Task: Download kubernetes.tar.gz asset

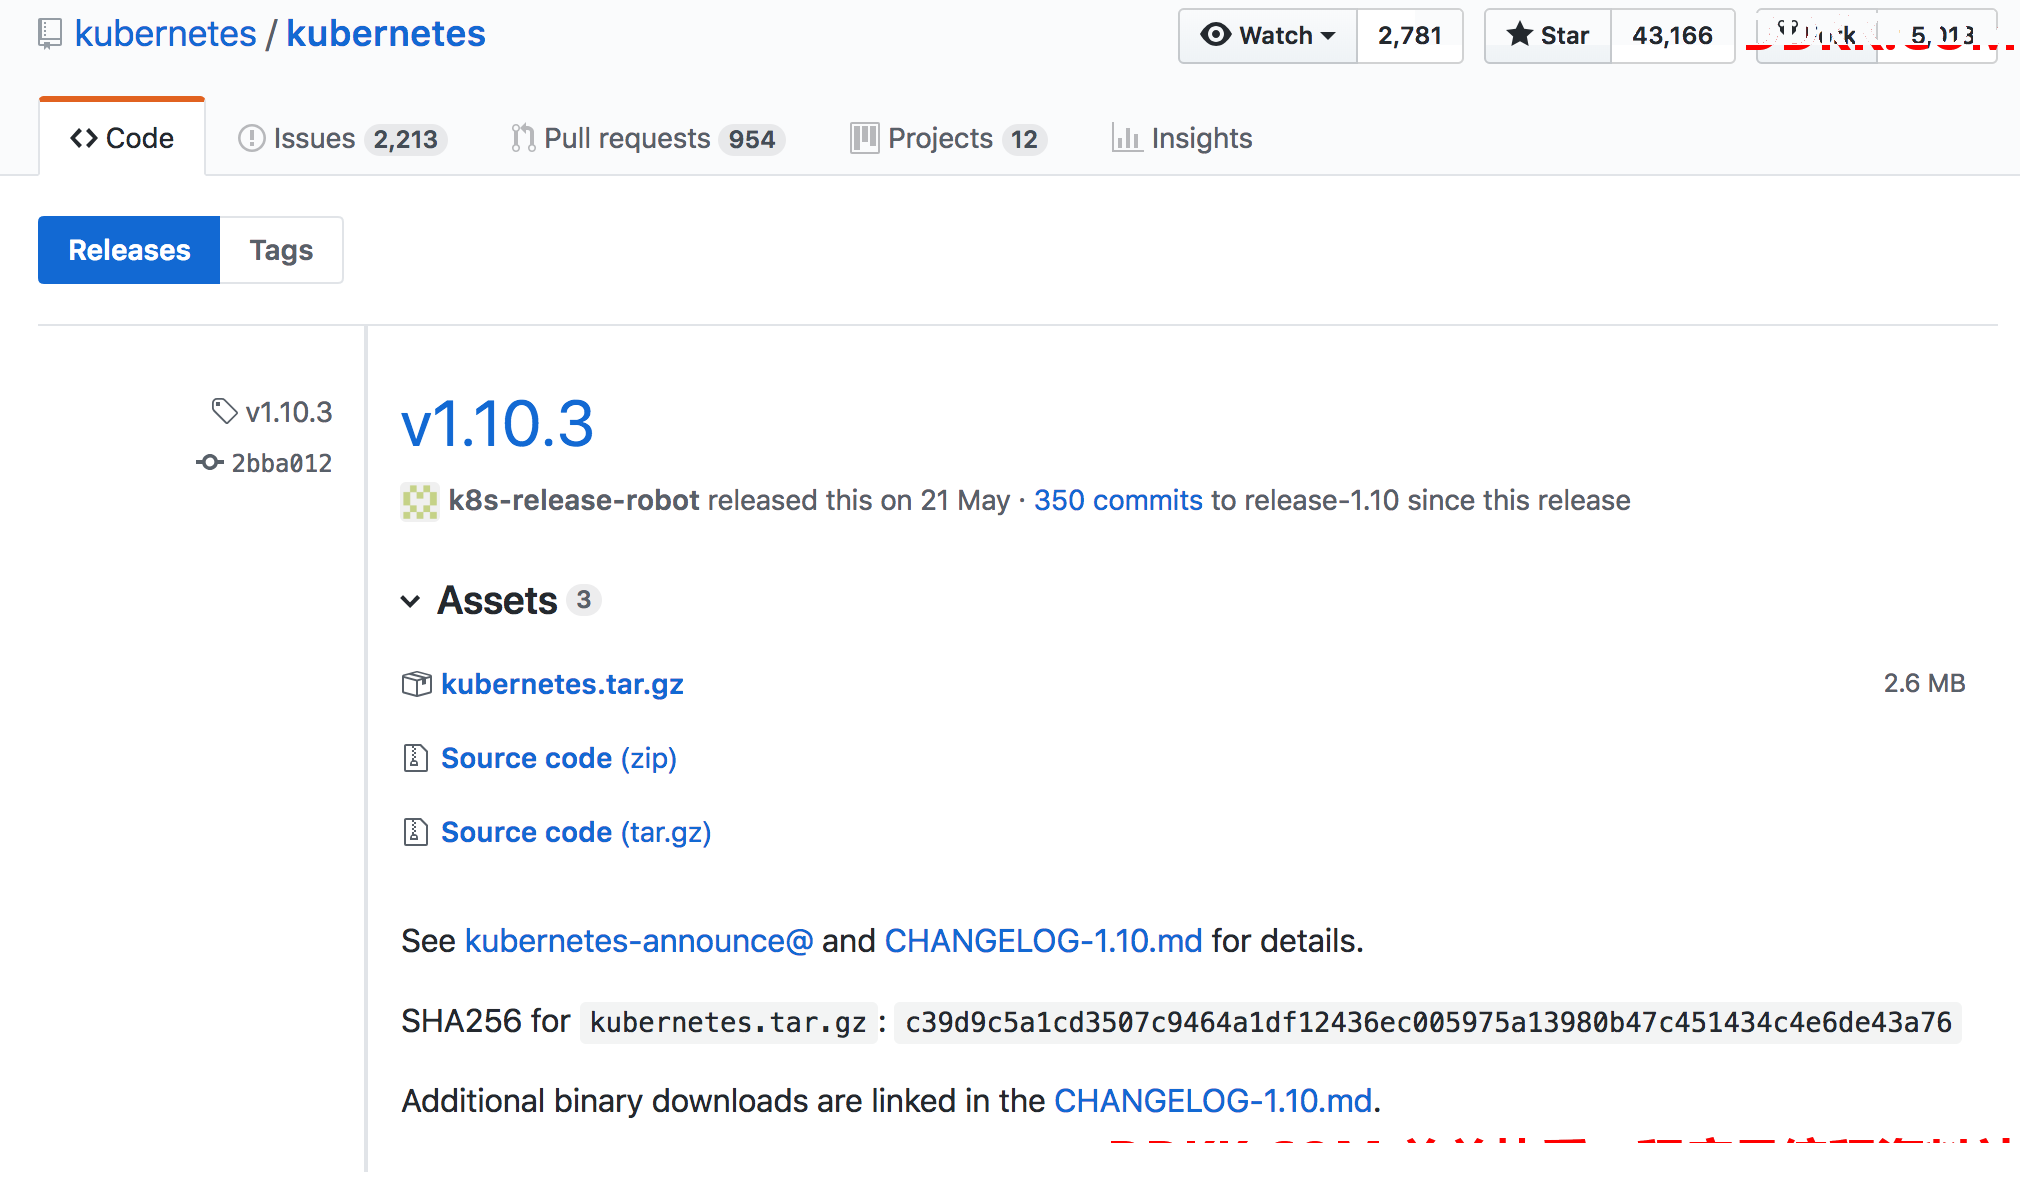Action: coord(562,684)
